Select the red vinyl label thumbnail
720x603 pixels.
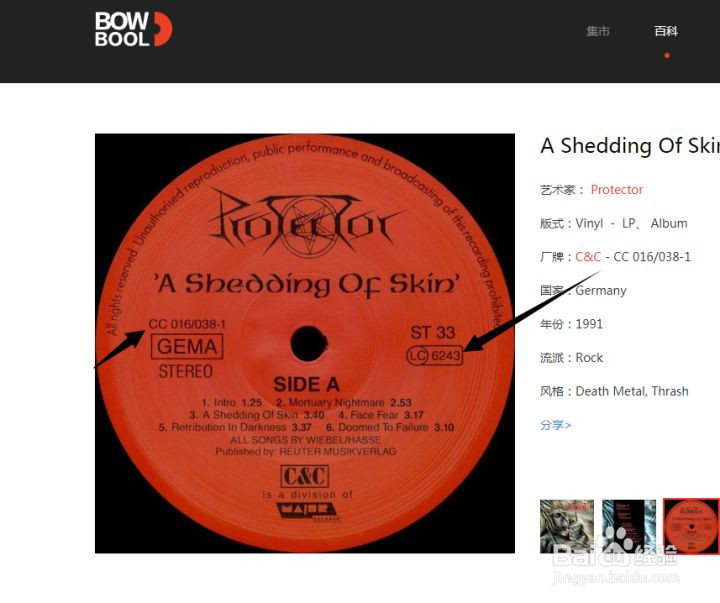[691, 526]
